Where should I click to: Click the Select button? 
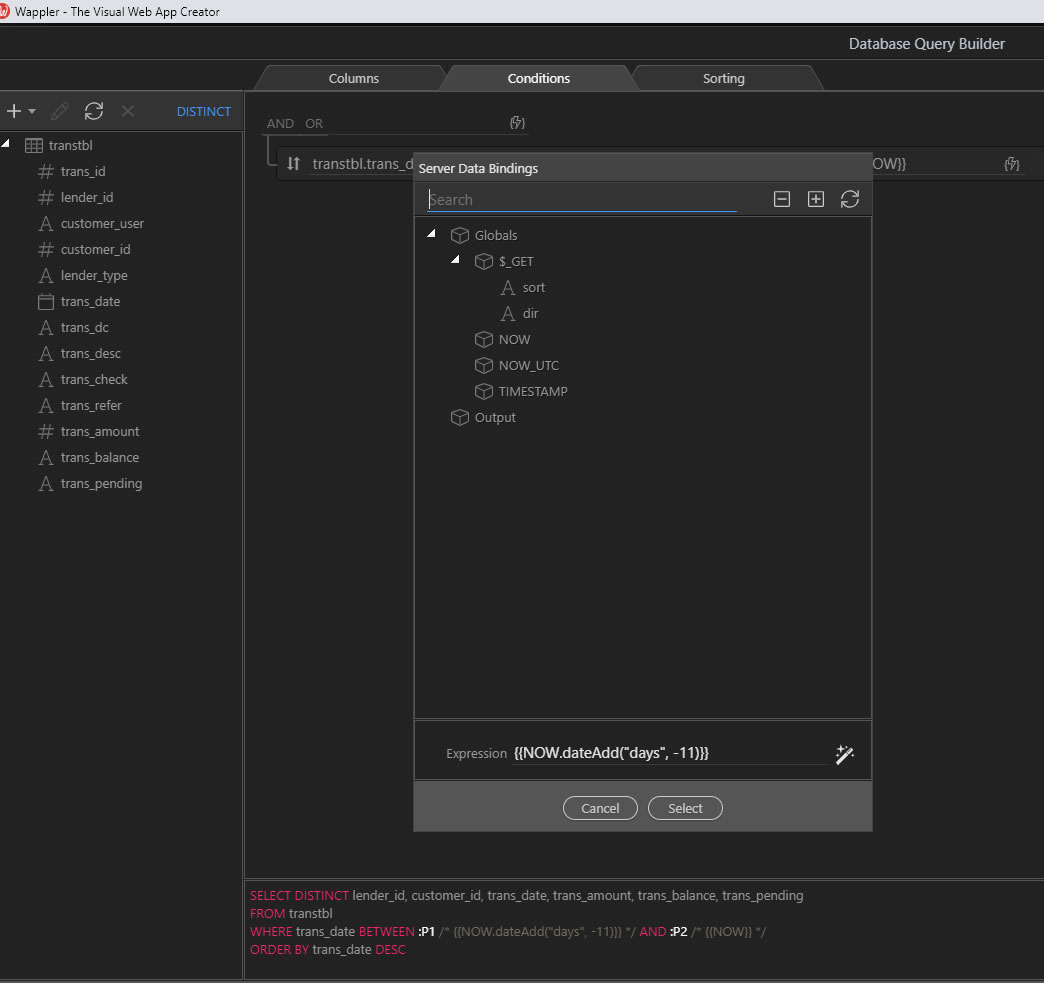(x=685, y=808)
